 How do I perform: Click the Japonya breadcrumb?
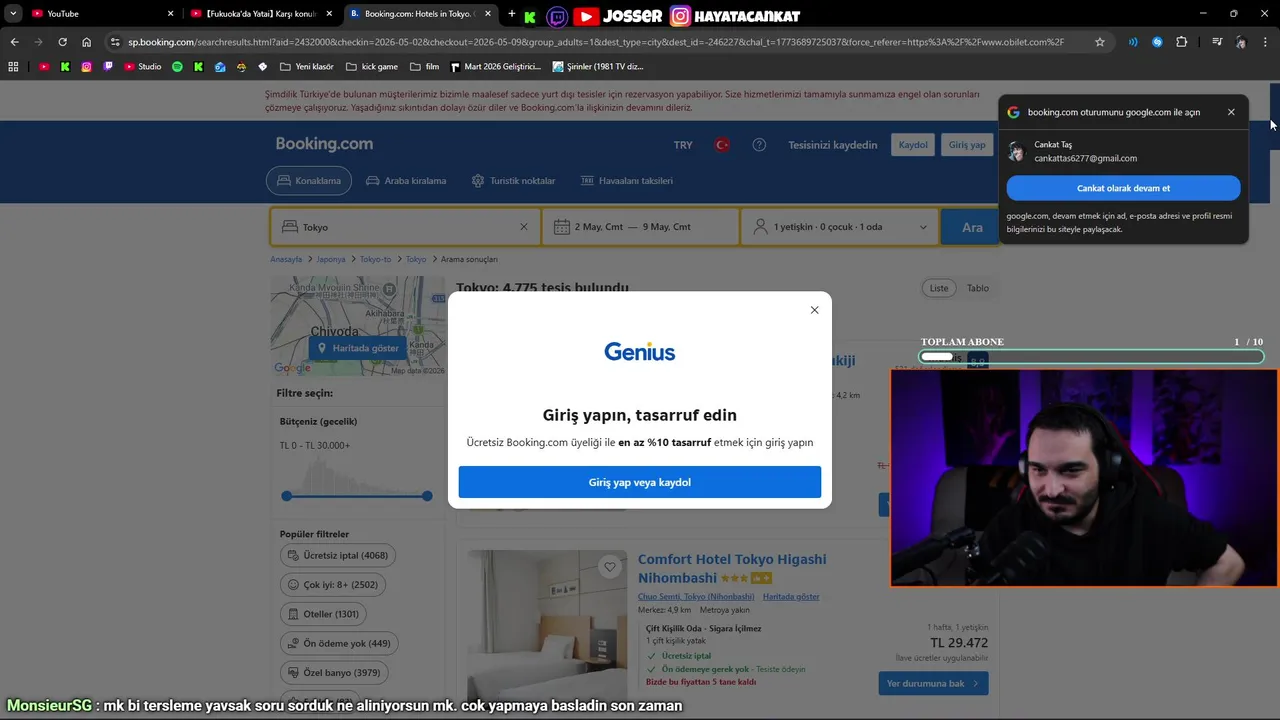[331, 259]
